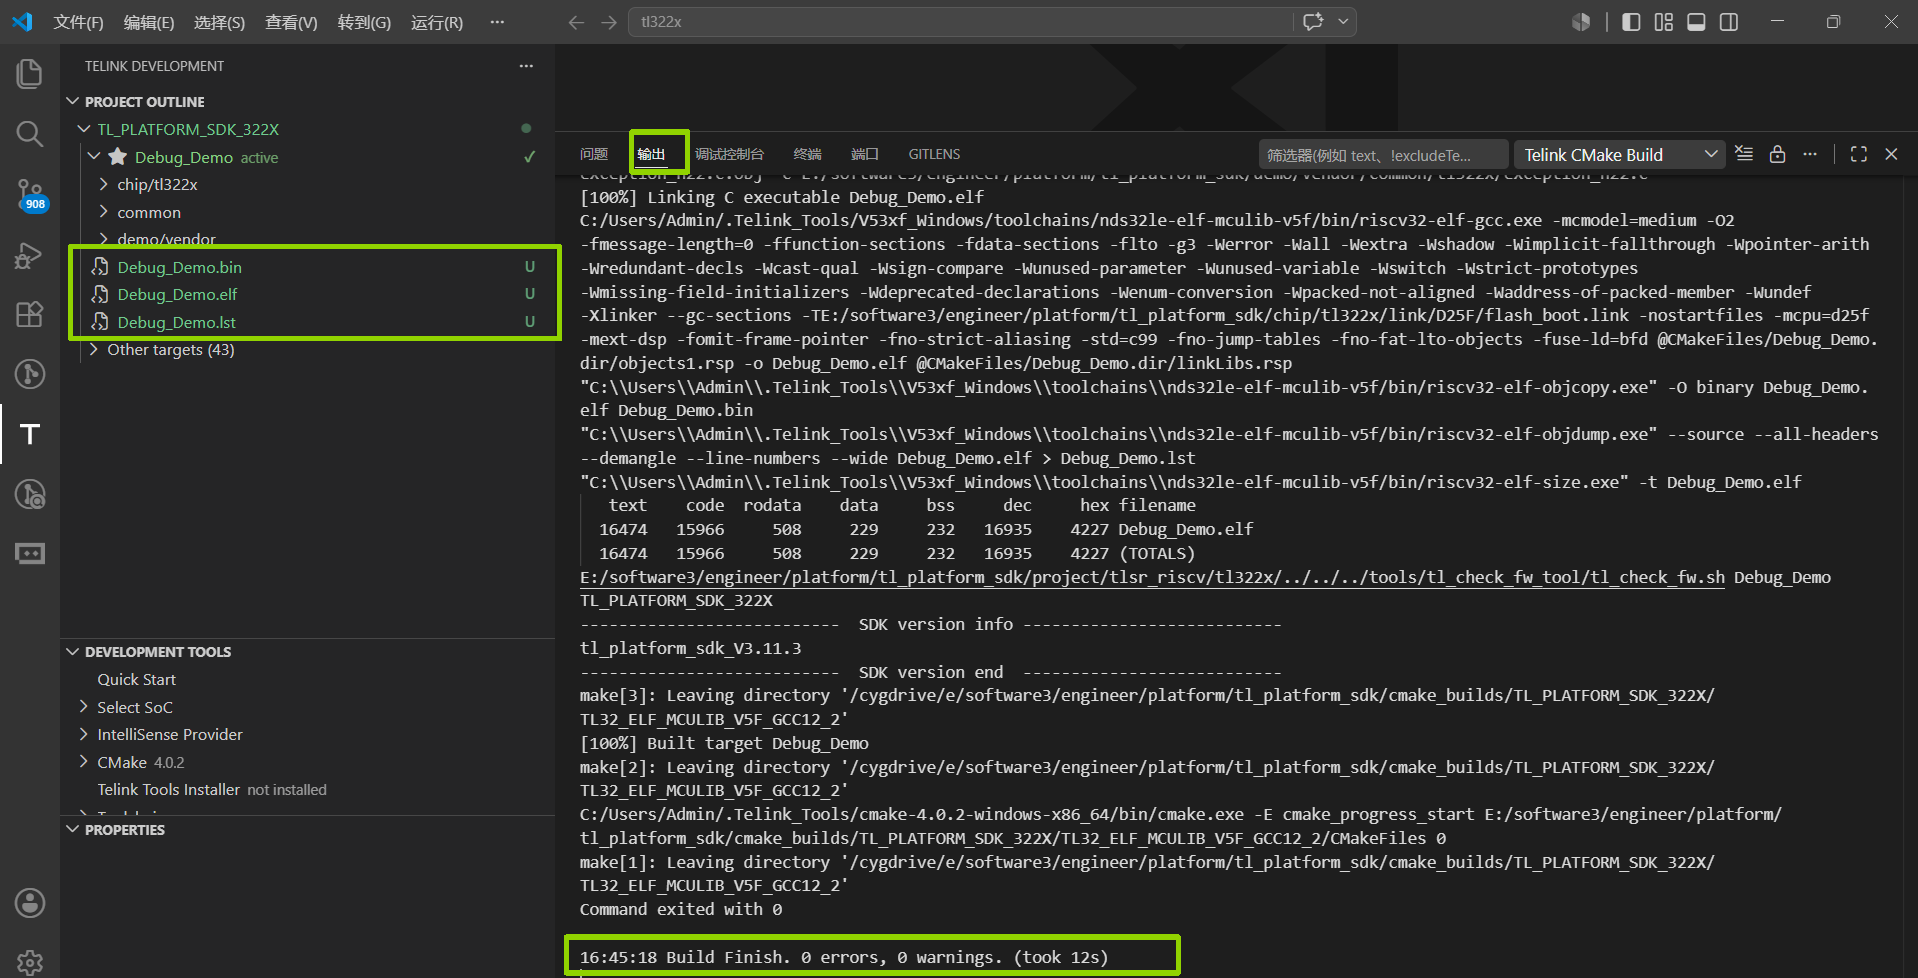The image size is (1918, 978).
Task: Open the 查看(V) menu
Action: [291, 22]
